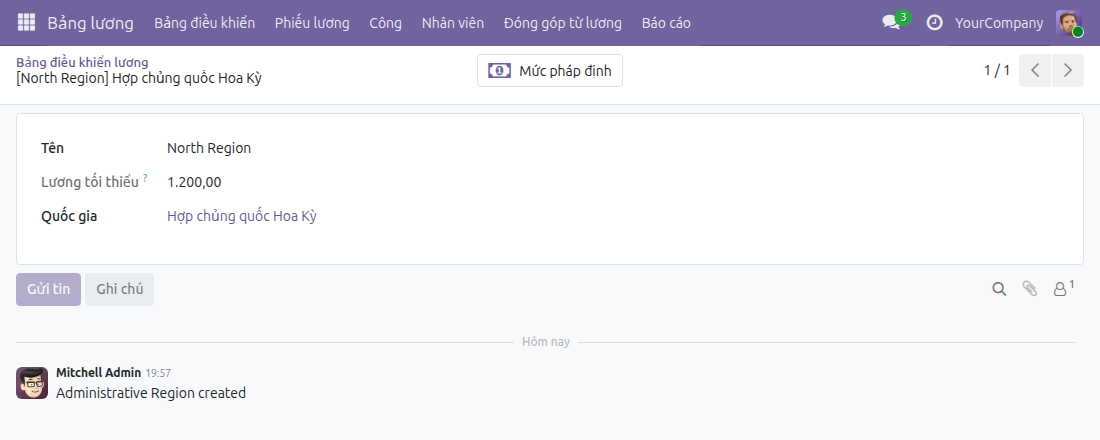Click the Mức pháp định button
The height and width of the screenshot is (440, 1100).
click(x=550, y=70)
